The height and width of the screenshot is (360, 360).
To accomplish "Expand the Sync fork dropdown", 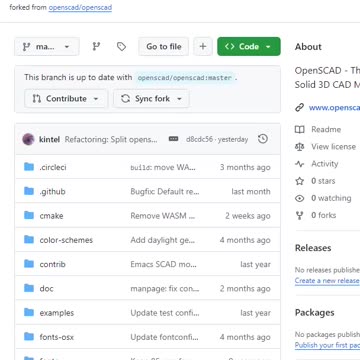I will pyautogui.click(x=152, y=99).
